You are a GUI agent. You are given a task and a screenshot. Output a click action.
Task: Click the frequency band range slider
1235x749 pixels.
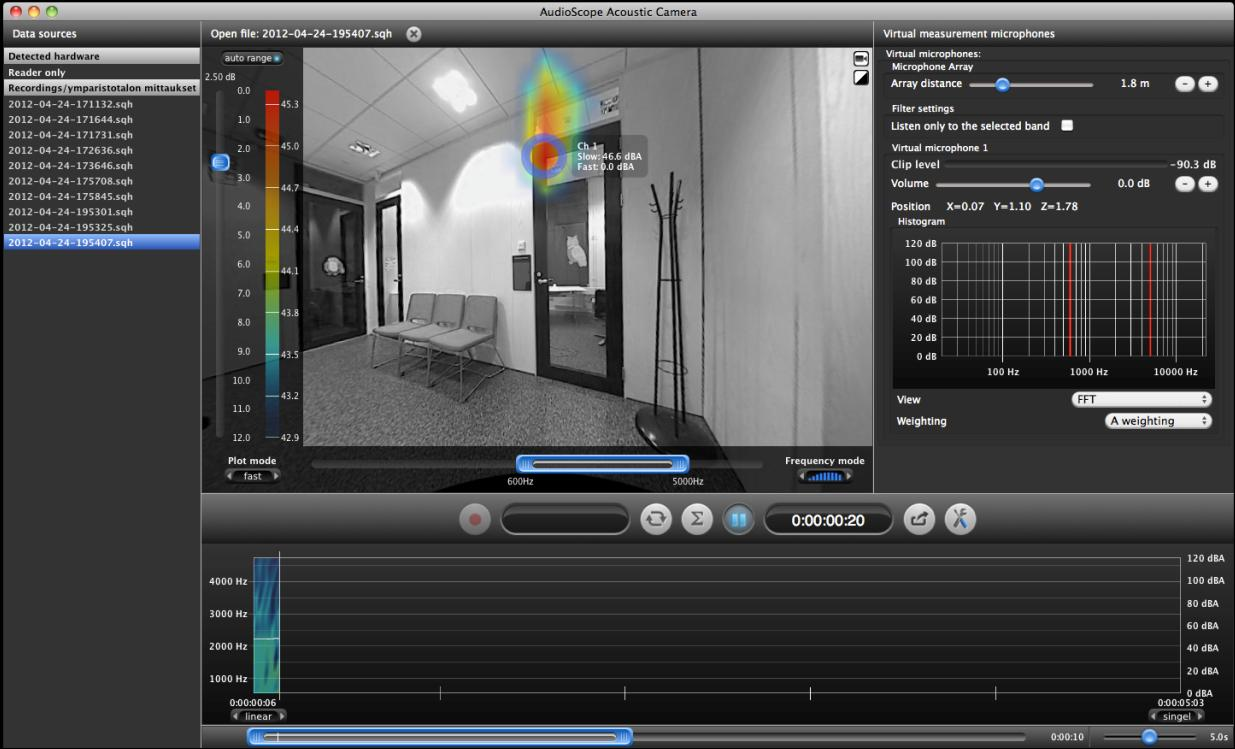click(602, 464)
